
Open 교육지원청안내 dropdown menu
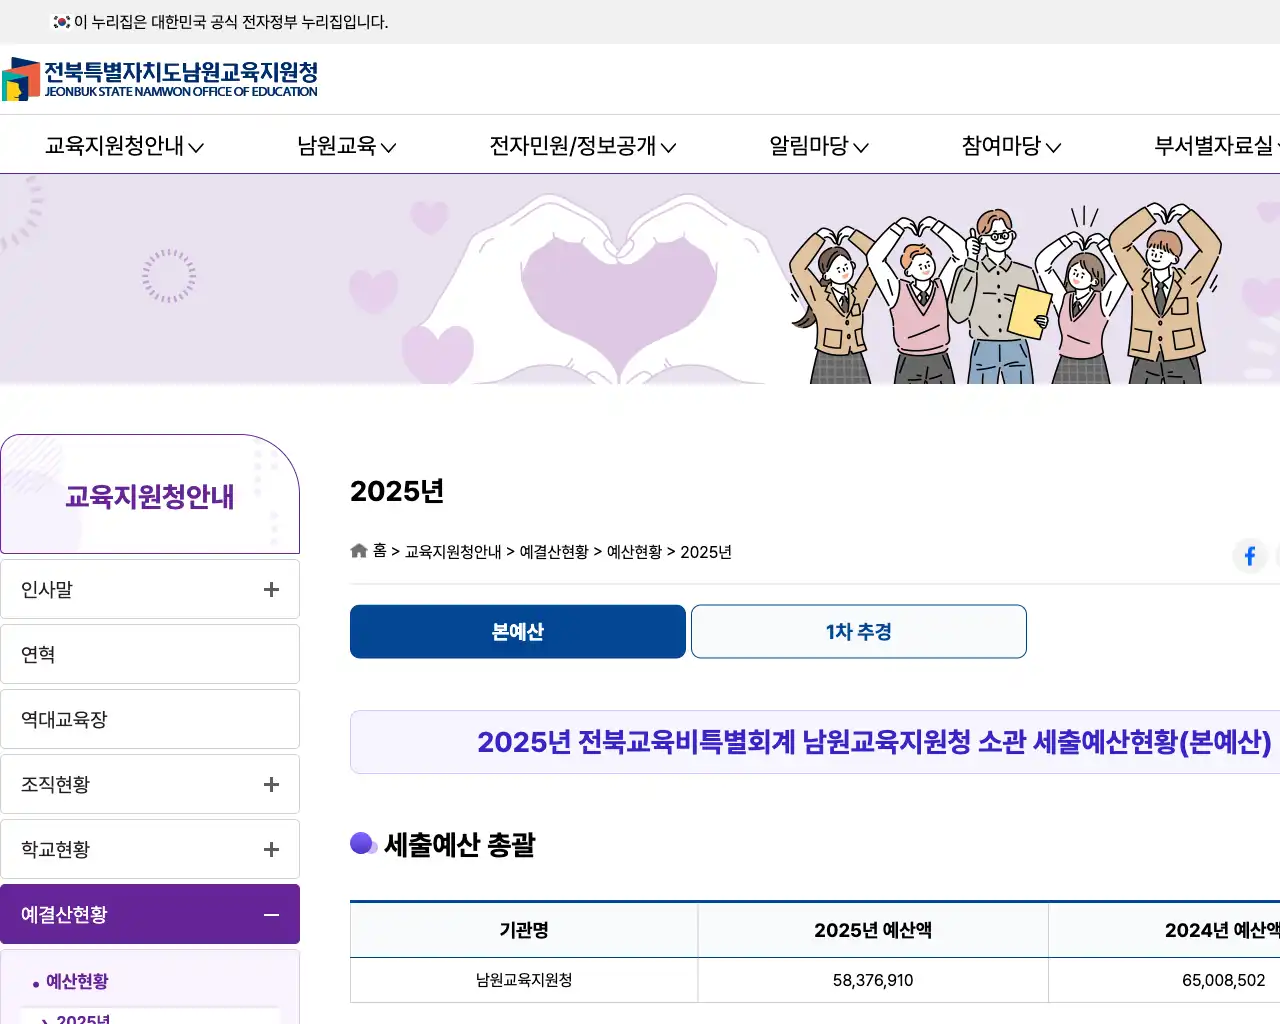[x=124, y=146]
